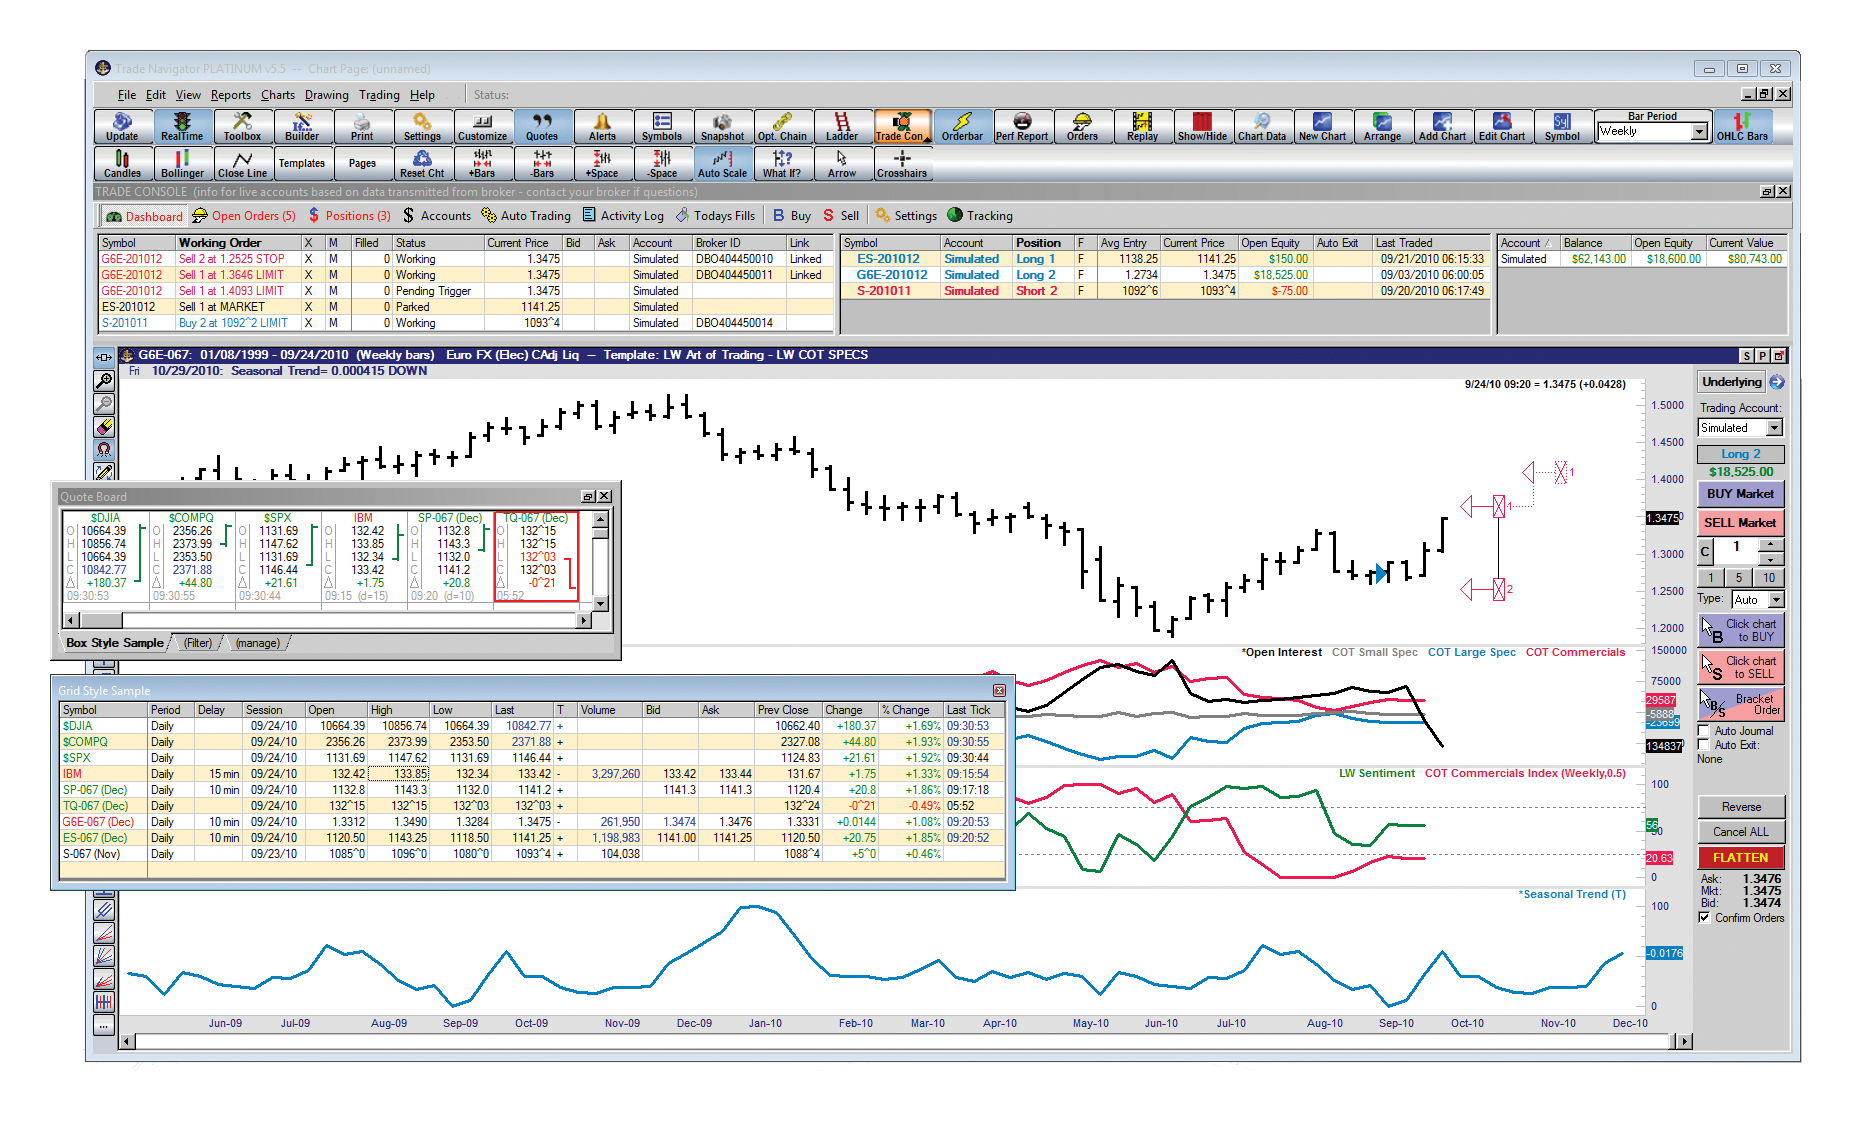
Task: Click the Auto Scale icon
Action: pyautogui.click(x=722, y=164)
